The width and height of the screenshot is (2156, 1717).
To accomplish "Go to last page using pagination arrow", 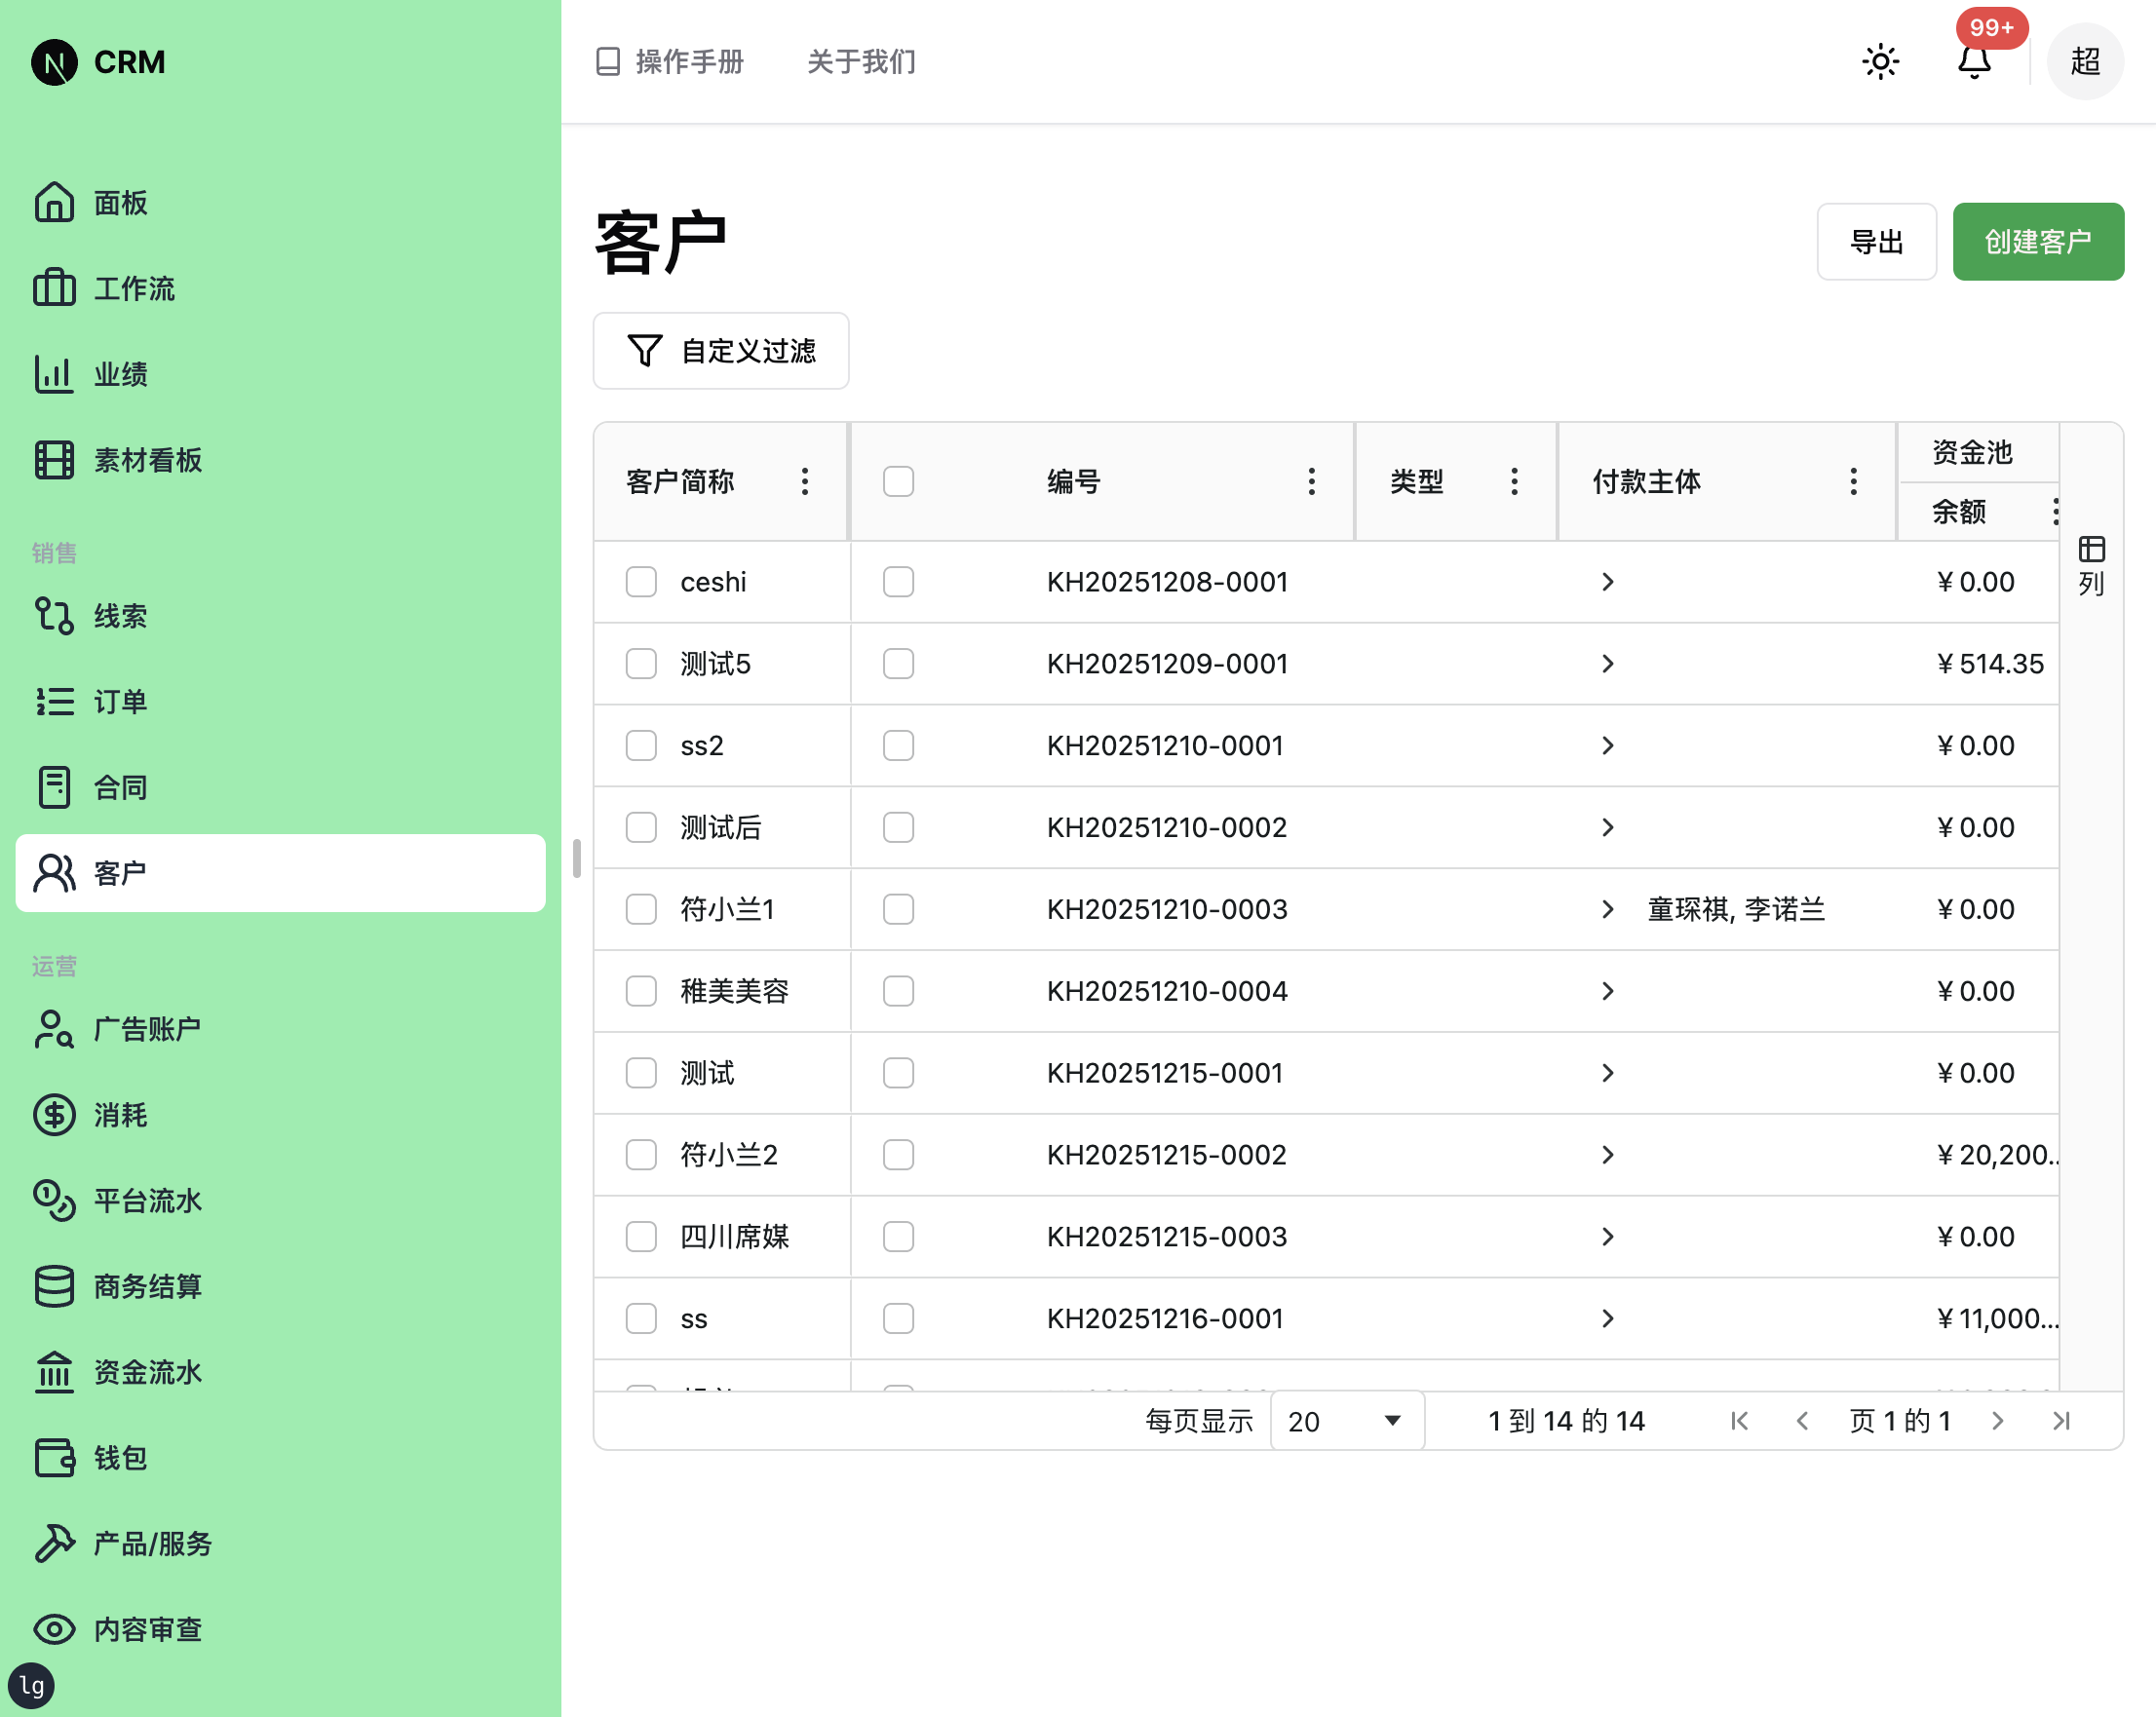I will pos(2062,1420).
